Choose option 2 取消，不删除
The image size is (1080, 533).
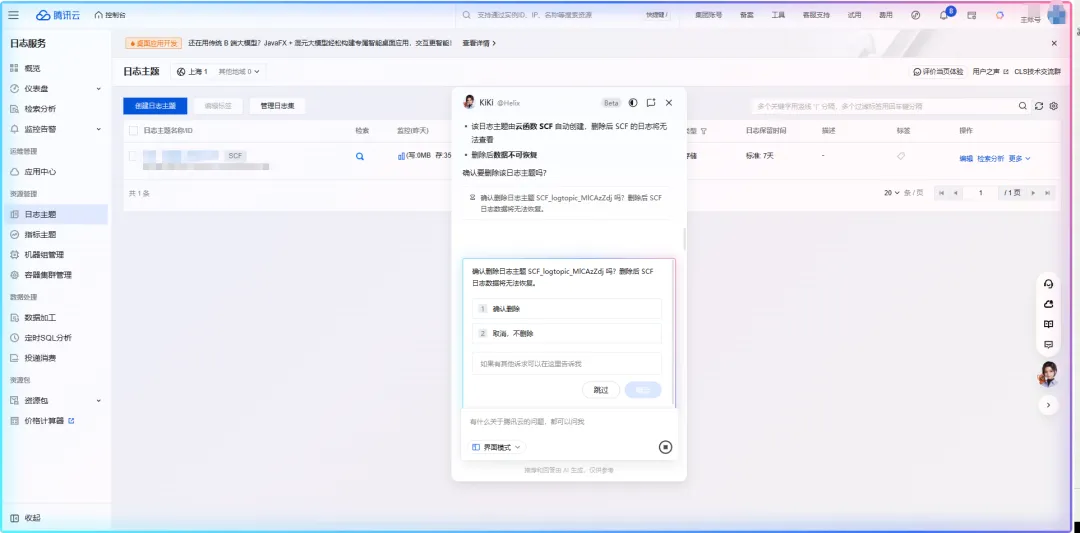[x=567, y=333]
